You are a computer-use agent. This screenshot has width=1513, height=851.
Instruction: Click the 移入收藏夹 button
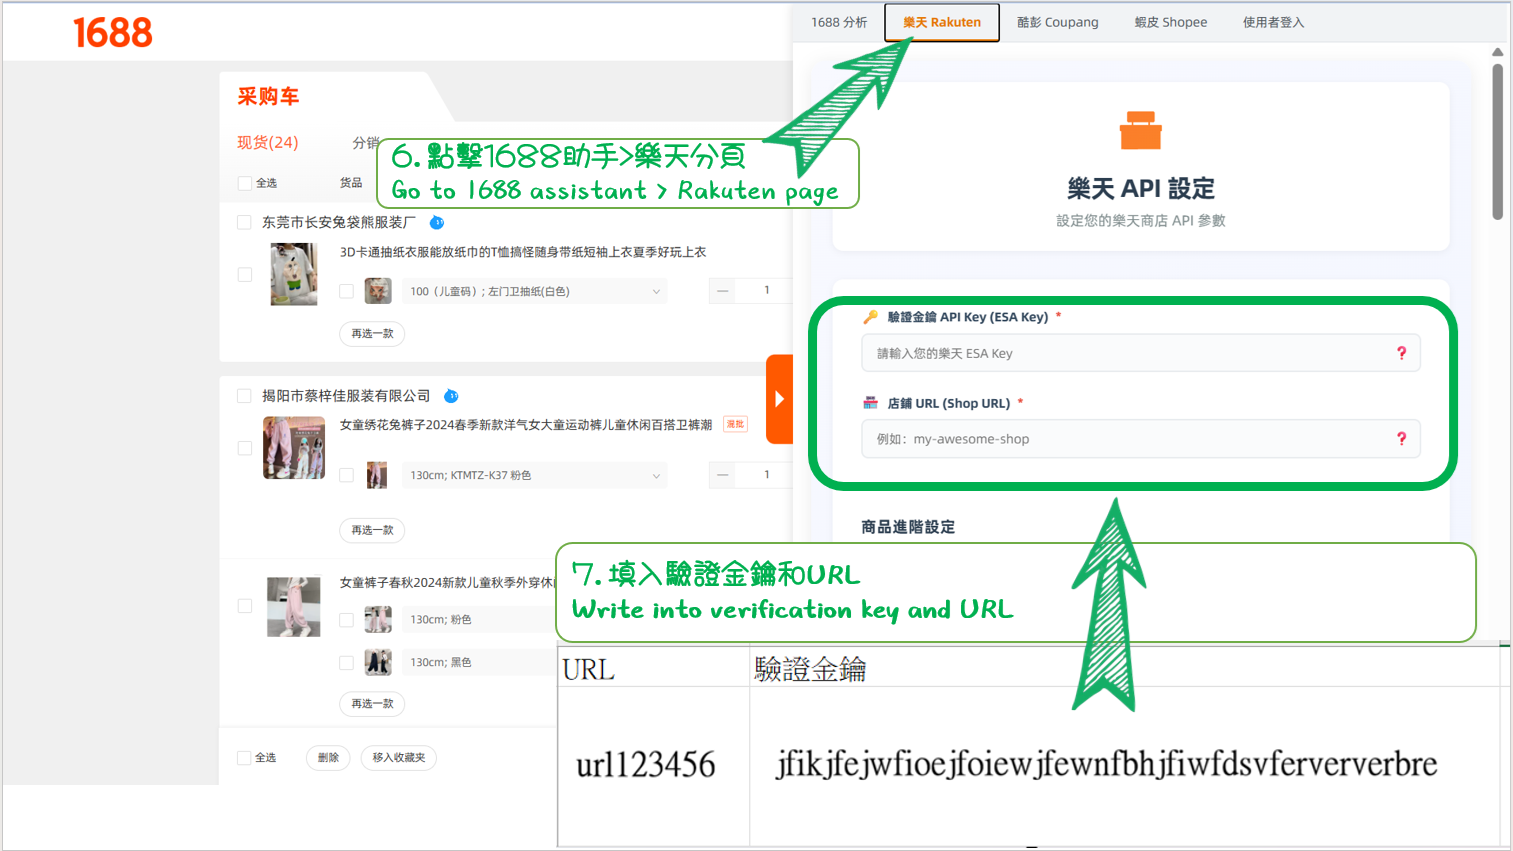point(399,758)
